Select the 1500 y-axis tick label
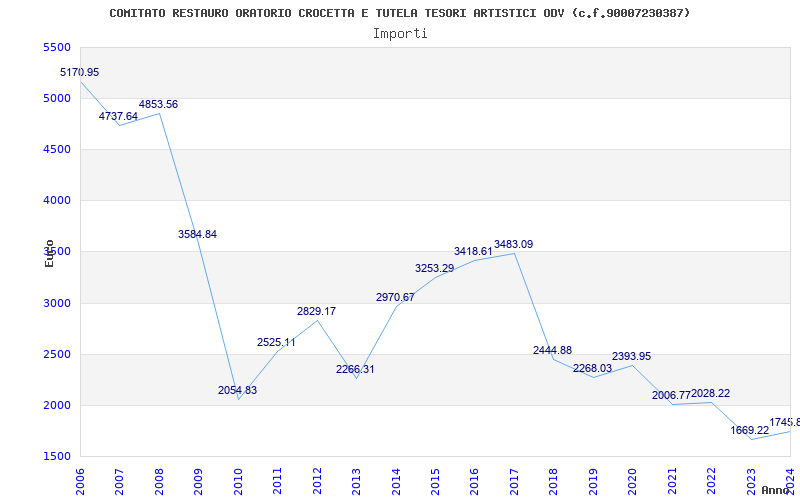 [x=57, y=457]
